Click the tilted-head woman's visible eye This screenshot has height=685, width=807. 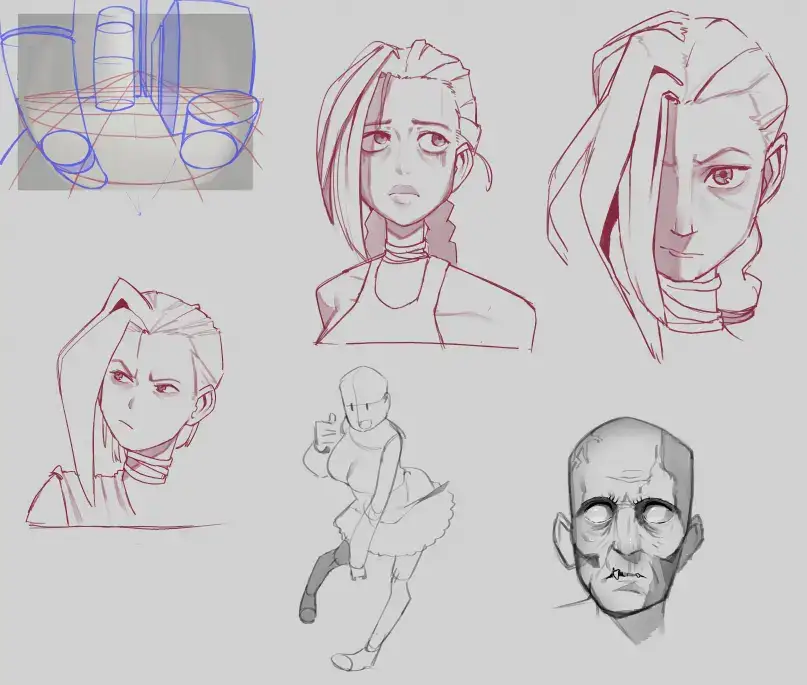pyautogui.click(x=723, y=179)
